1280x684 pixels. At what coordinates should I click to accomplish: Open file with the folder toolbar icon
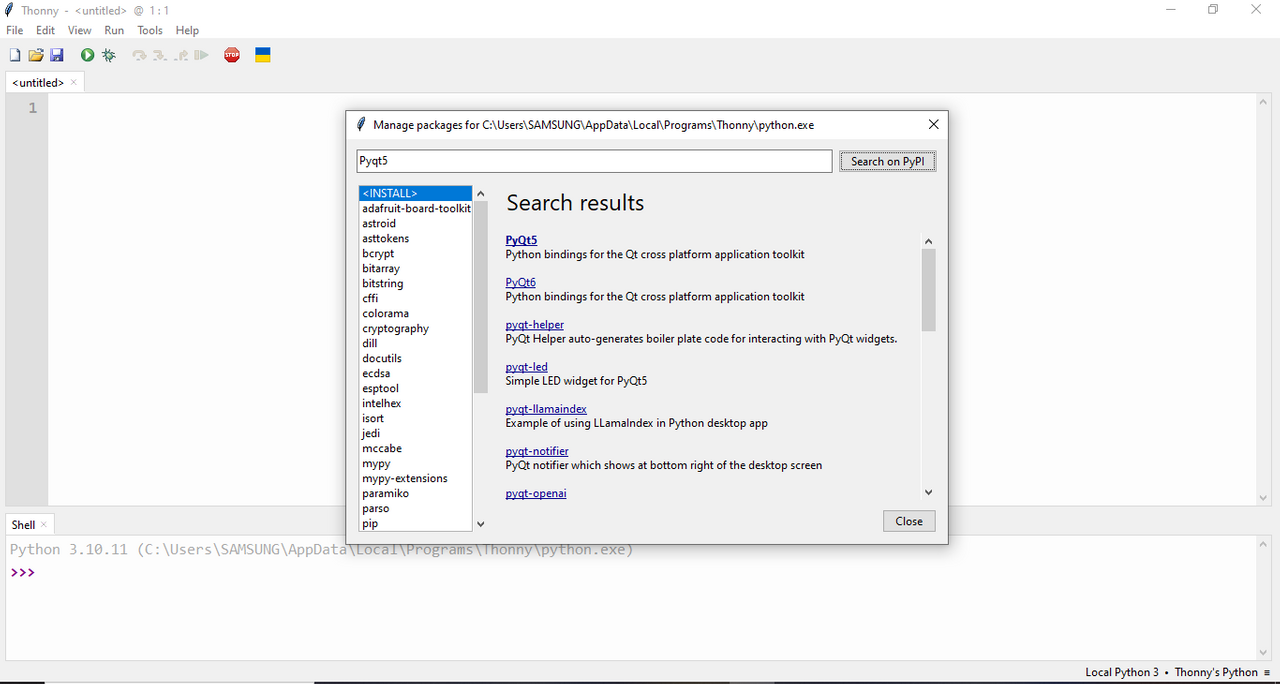36,55
